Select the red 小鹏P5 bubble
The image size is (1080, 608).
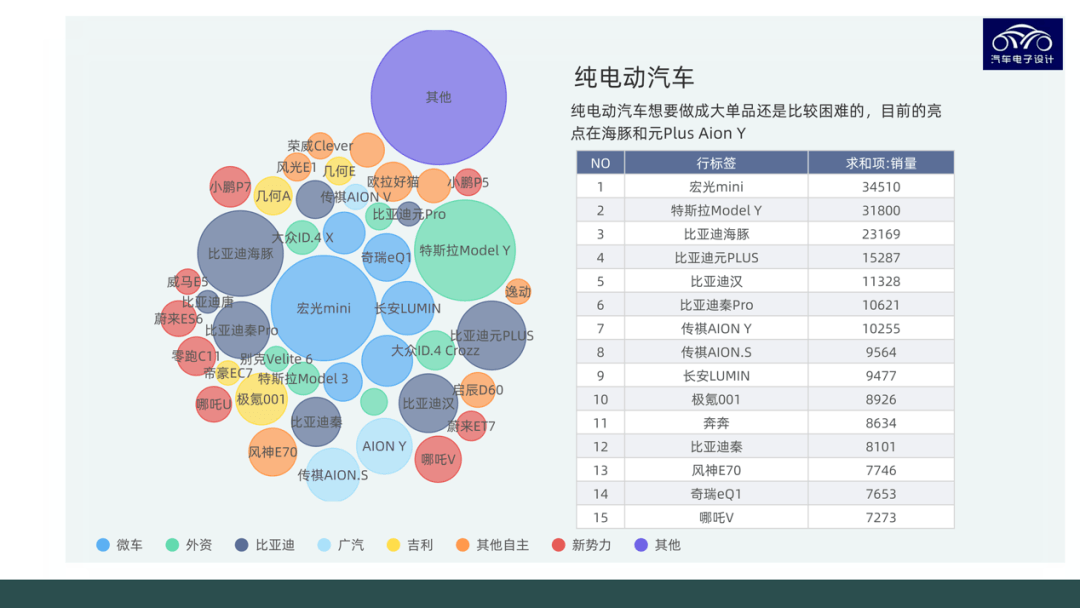coord(468,182)
